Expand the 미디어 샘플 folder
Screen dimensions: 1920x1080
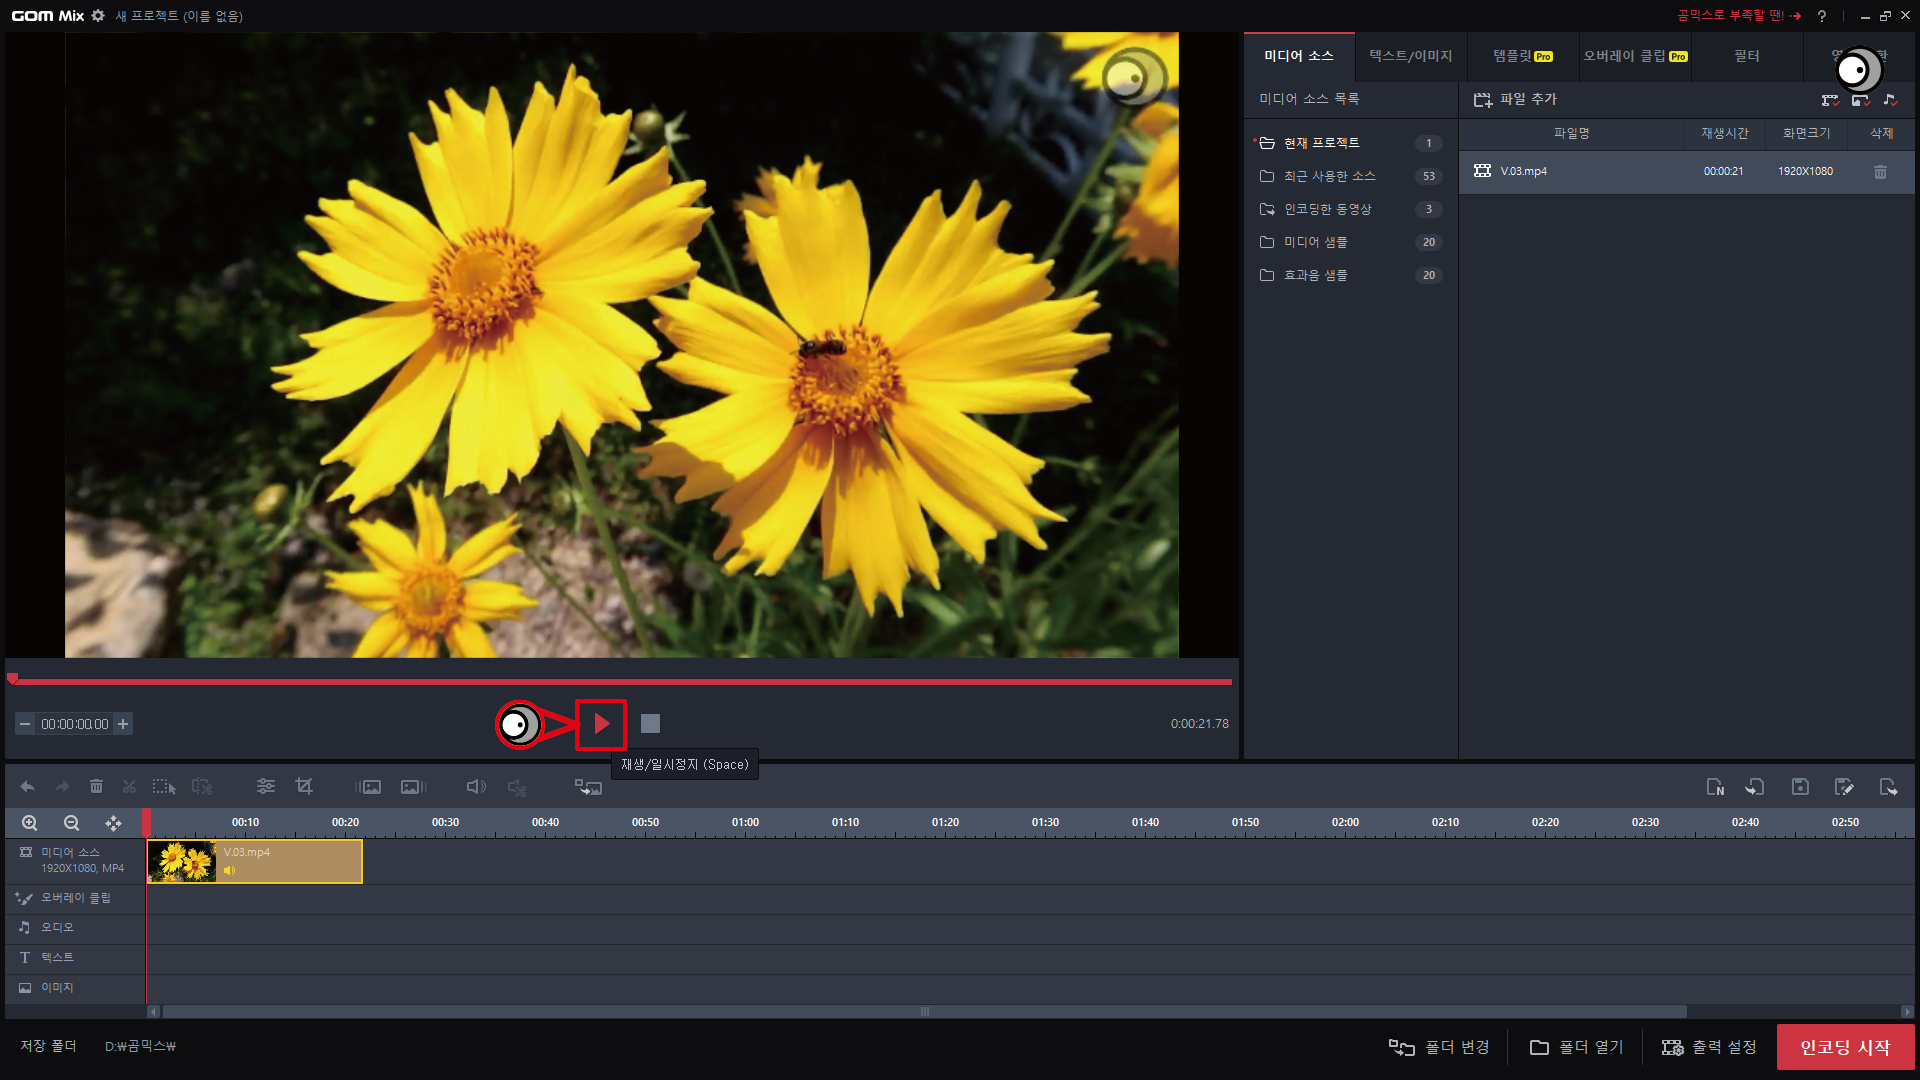tap(1315, 242)
